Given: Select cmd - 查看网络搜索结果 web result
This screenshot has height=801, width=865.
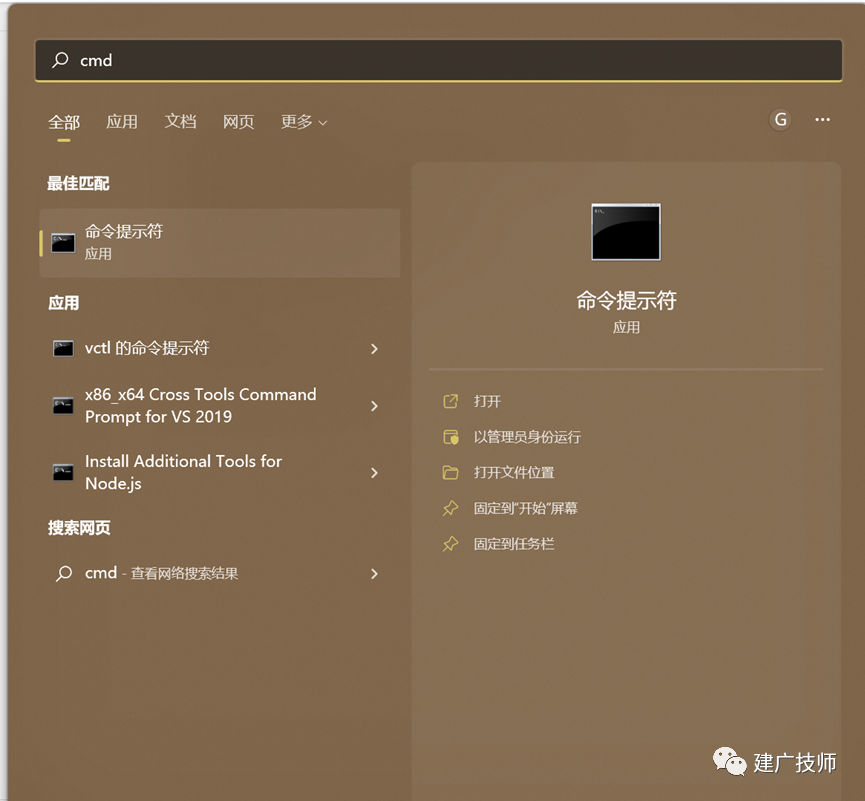Looking at the screenshot, I should pos(220,574).
